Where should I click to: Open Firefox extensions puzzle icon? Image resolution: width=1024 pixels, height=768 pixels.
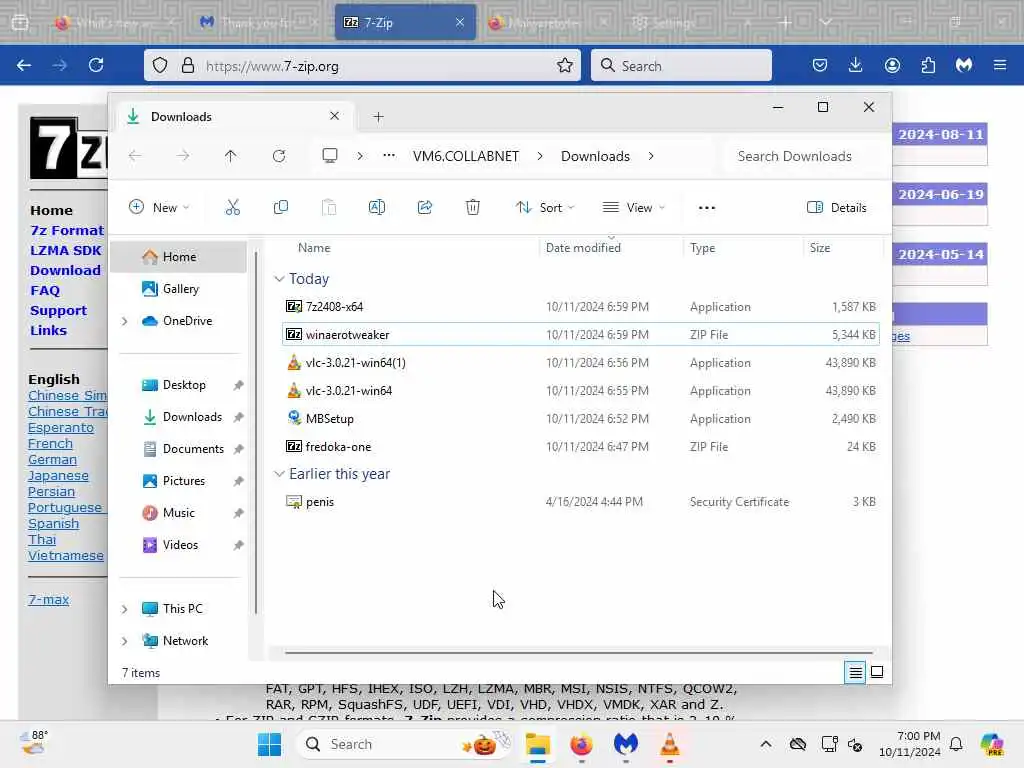coord(928,65)
